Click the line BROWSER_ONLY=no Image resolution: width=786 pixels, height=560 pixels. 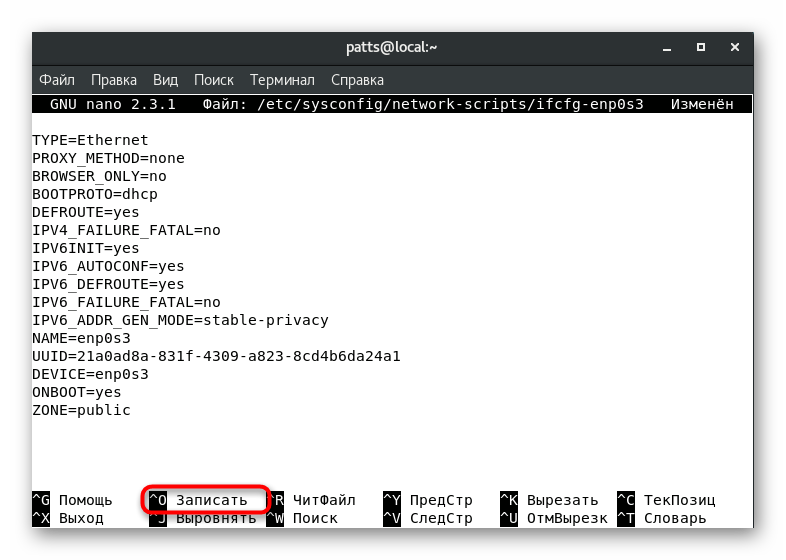[99, 176]
